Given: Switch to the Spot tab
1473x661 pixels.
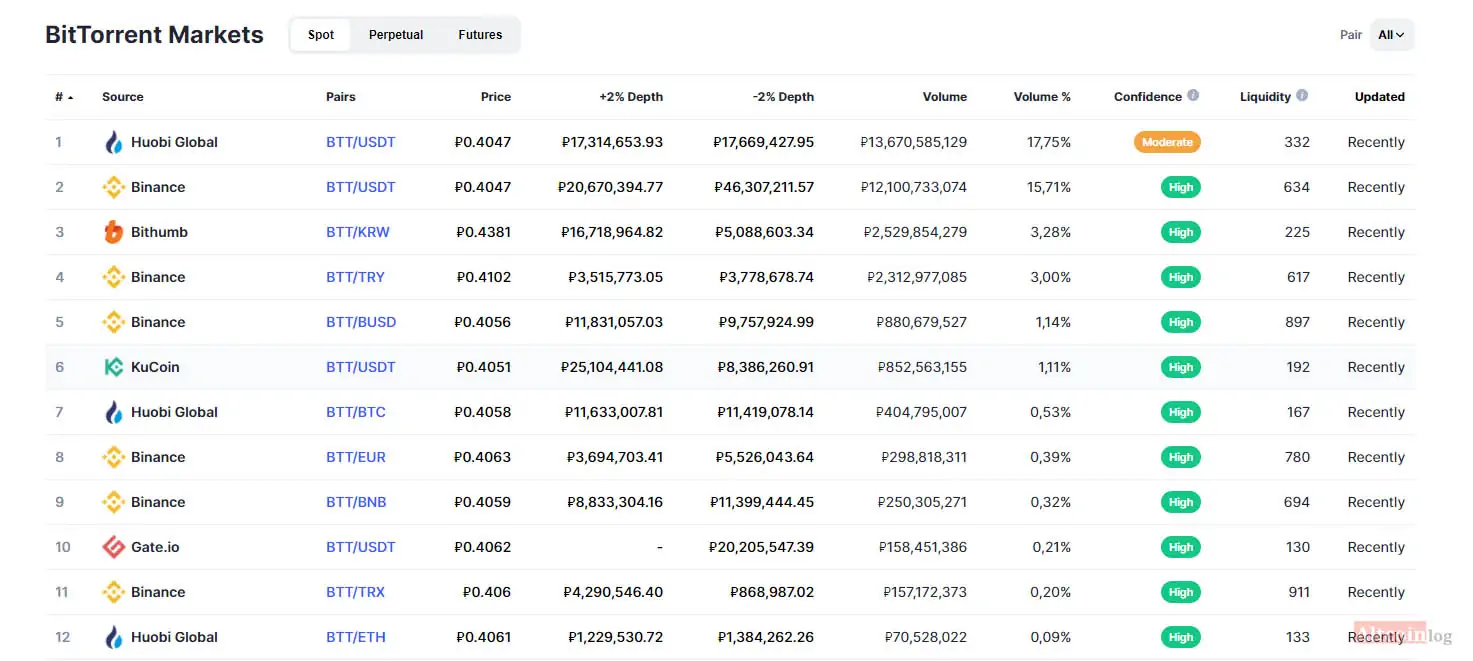Looking at the screenshot, I should pyautogui.click(x=321, y=35).
